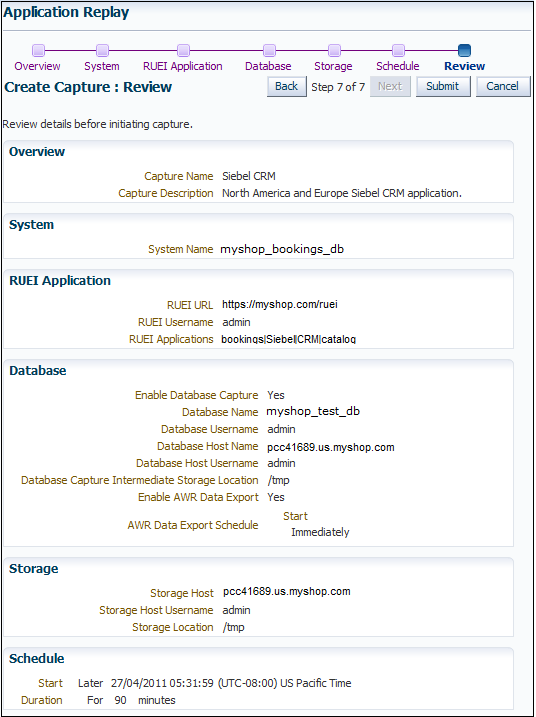The width and height of the screenshot is (536, 717).
Task: Click the greyed-out Next button
Action: [x=390, y=86]
